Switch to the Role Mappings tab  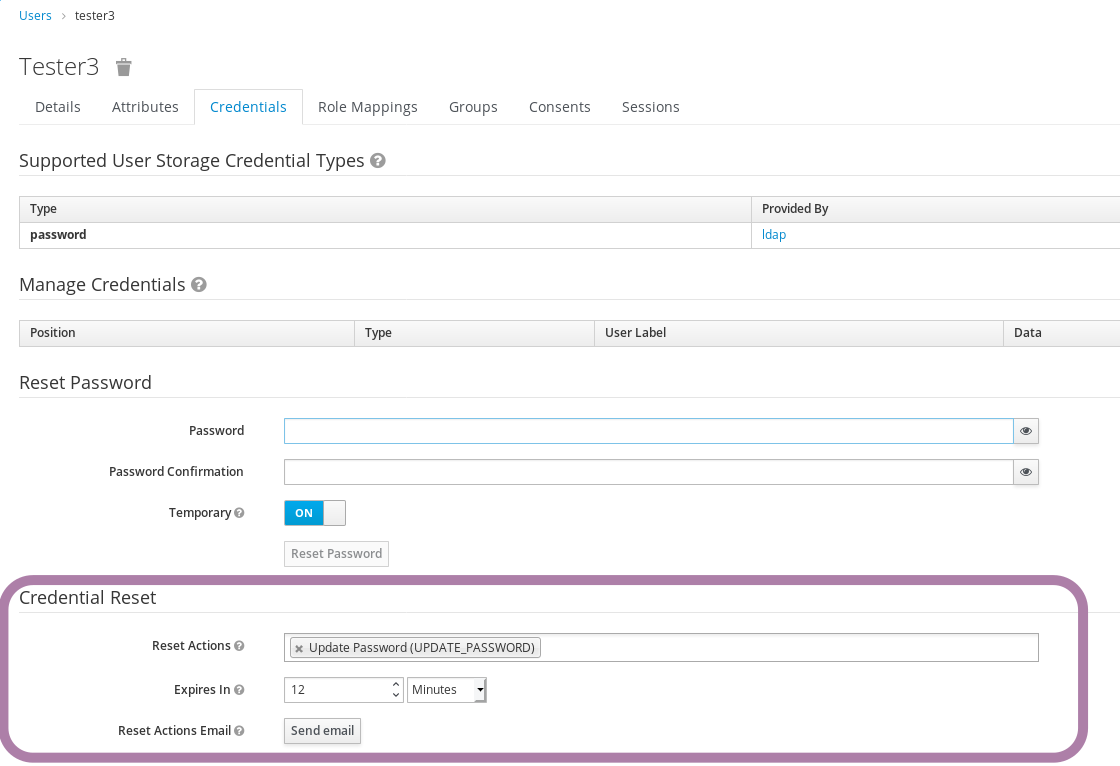pos(368,106)
